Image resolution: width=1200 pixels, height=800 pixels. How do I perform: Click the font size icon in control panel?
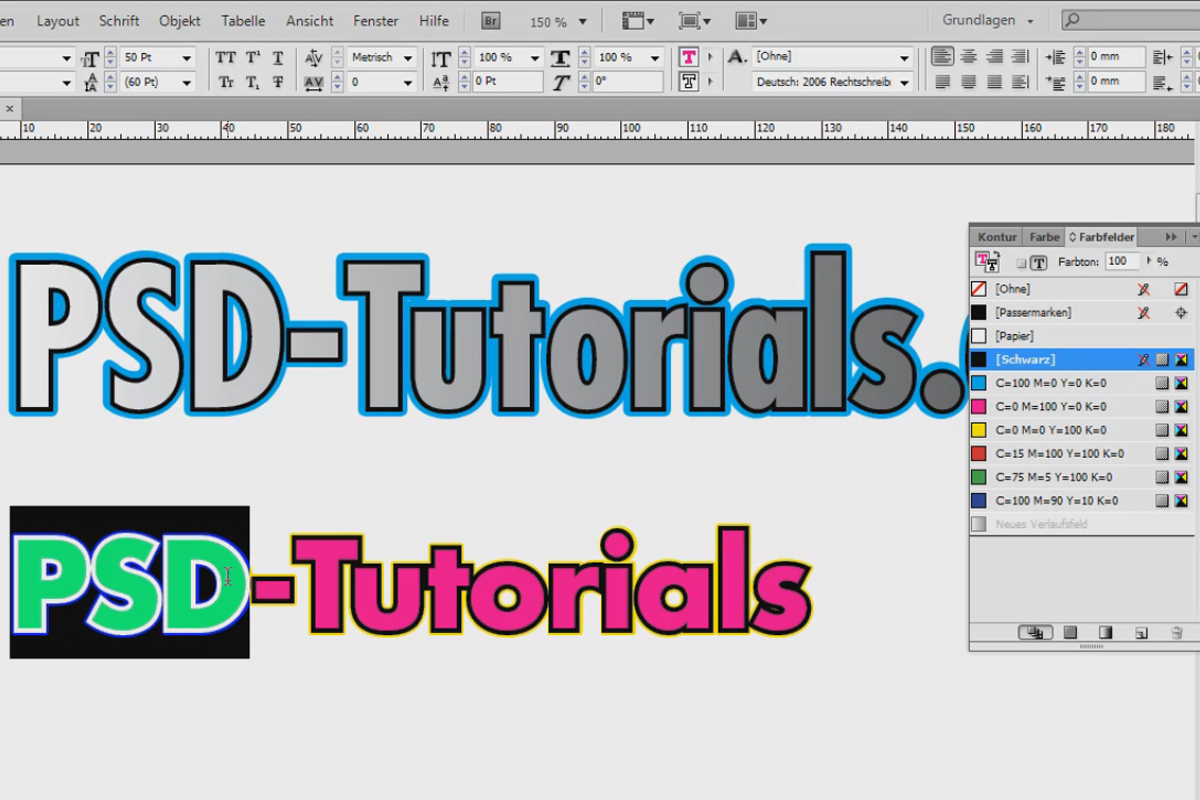pyautogui.click(x=91, y=58)
